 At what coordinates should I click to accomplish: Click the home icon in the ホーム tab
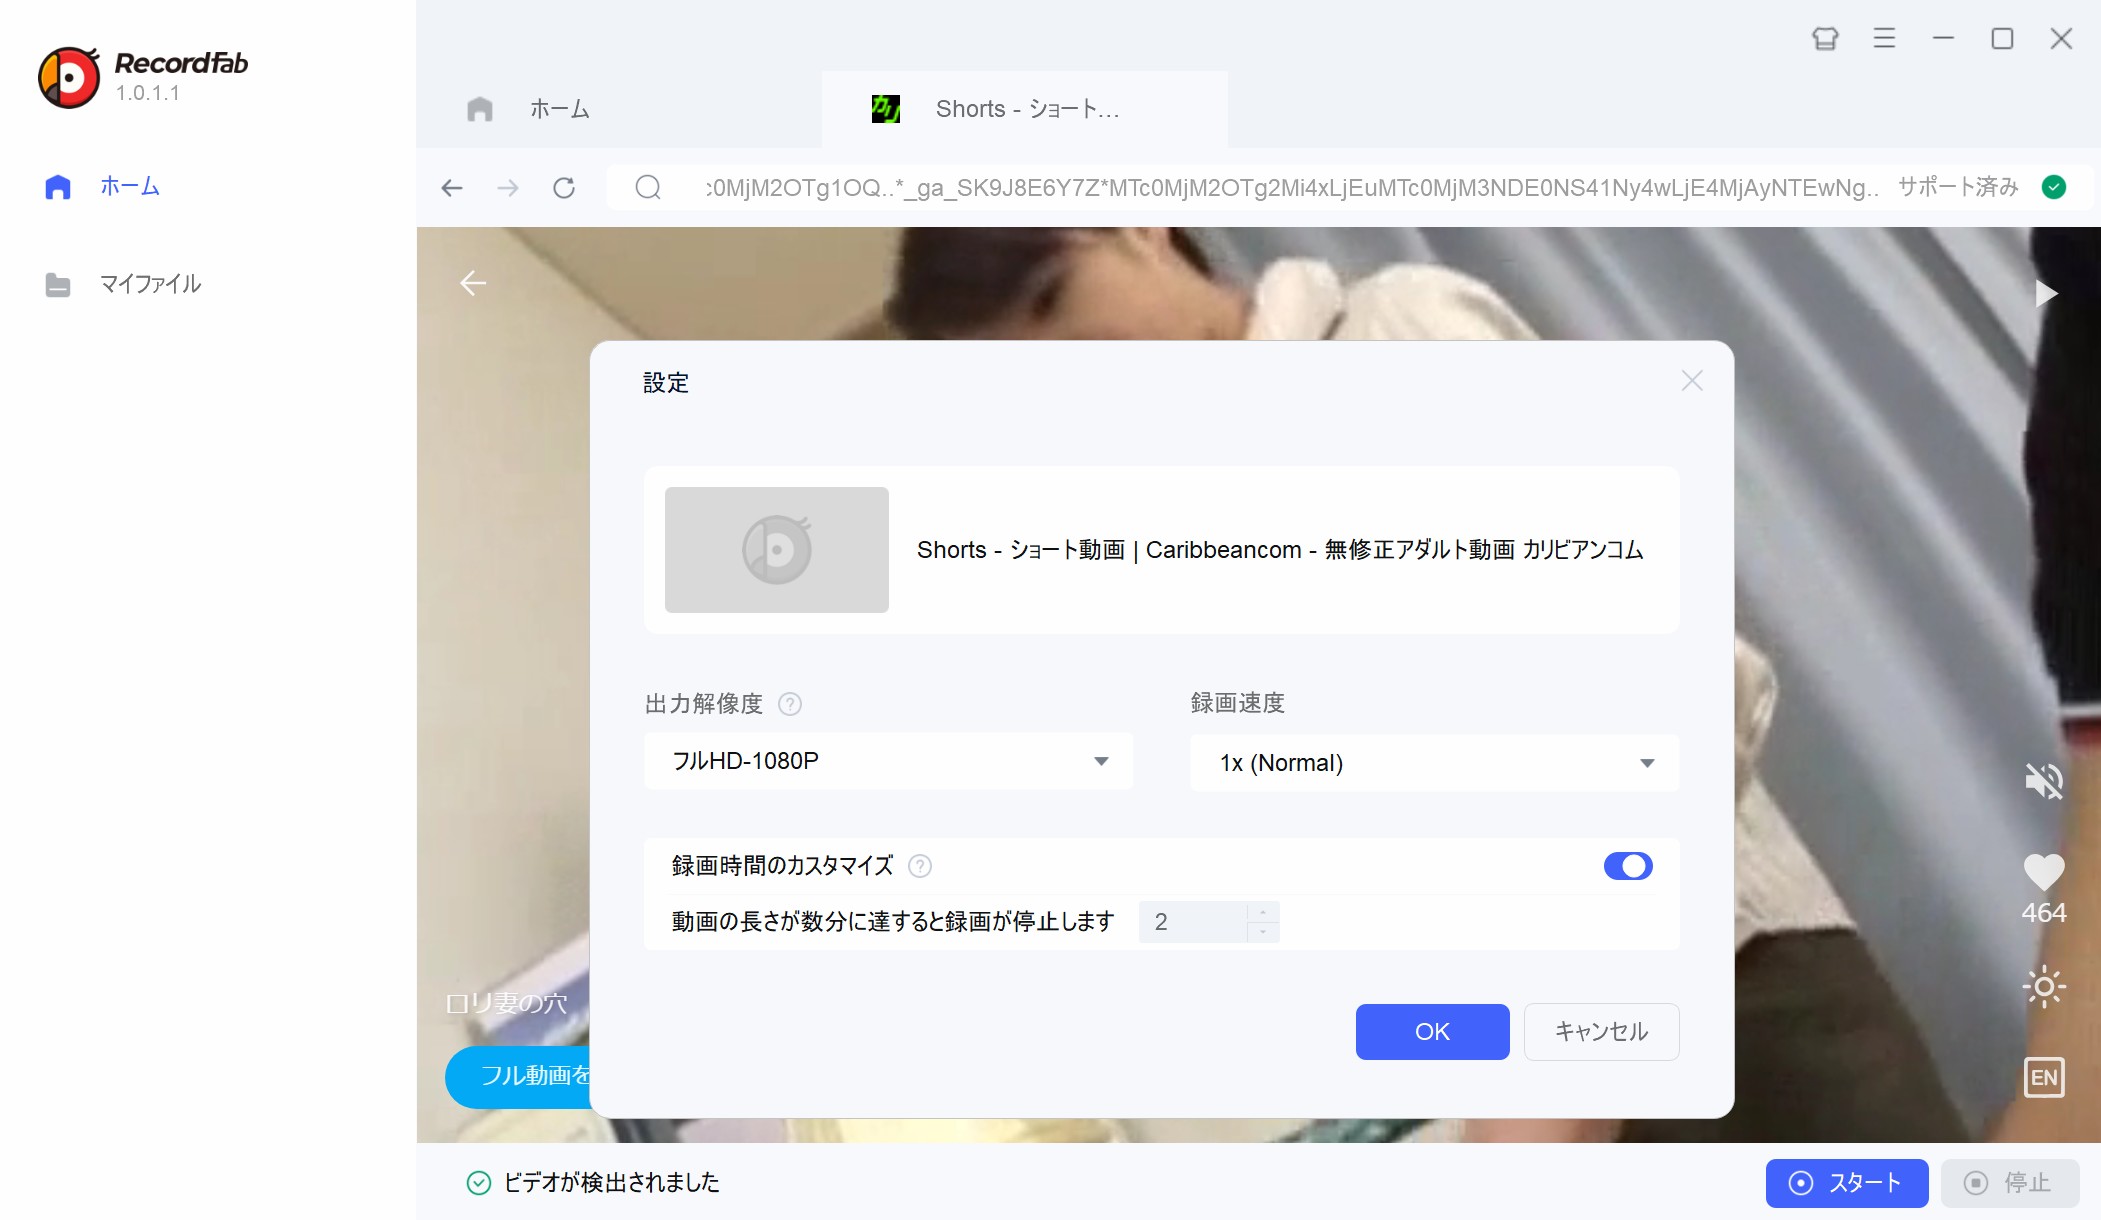tap(480, 109)
